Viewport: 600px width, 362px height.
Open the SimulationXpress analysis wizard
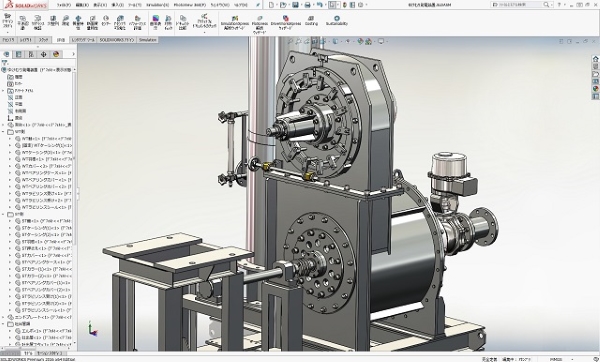pos(235,22)
